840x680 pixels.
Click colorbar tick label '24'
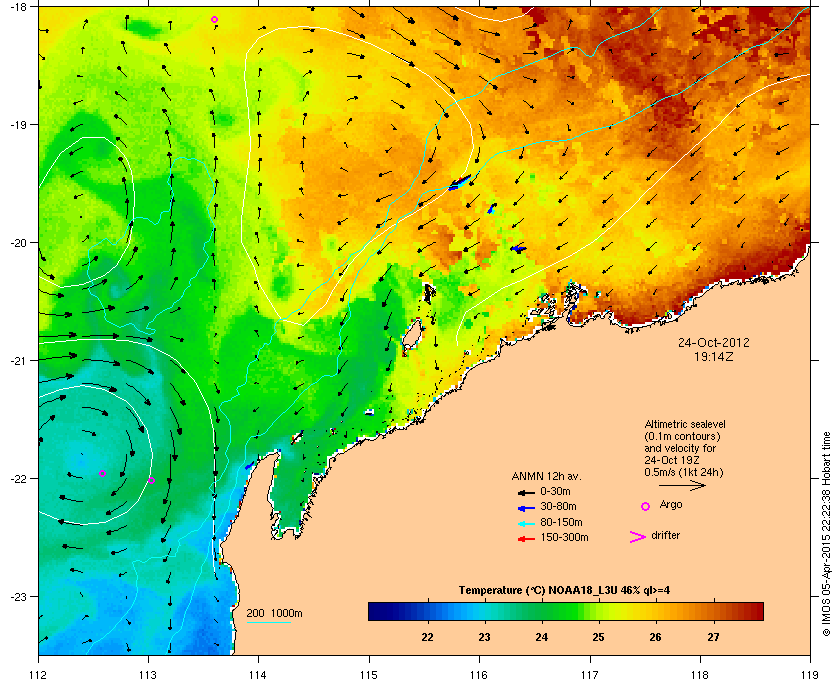(542, 637)
